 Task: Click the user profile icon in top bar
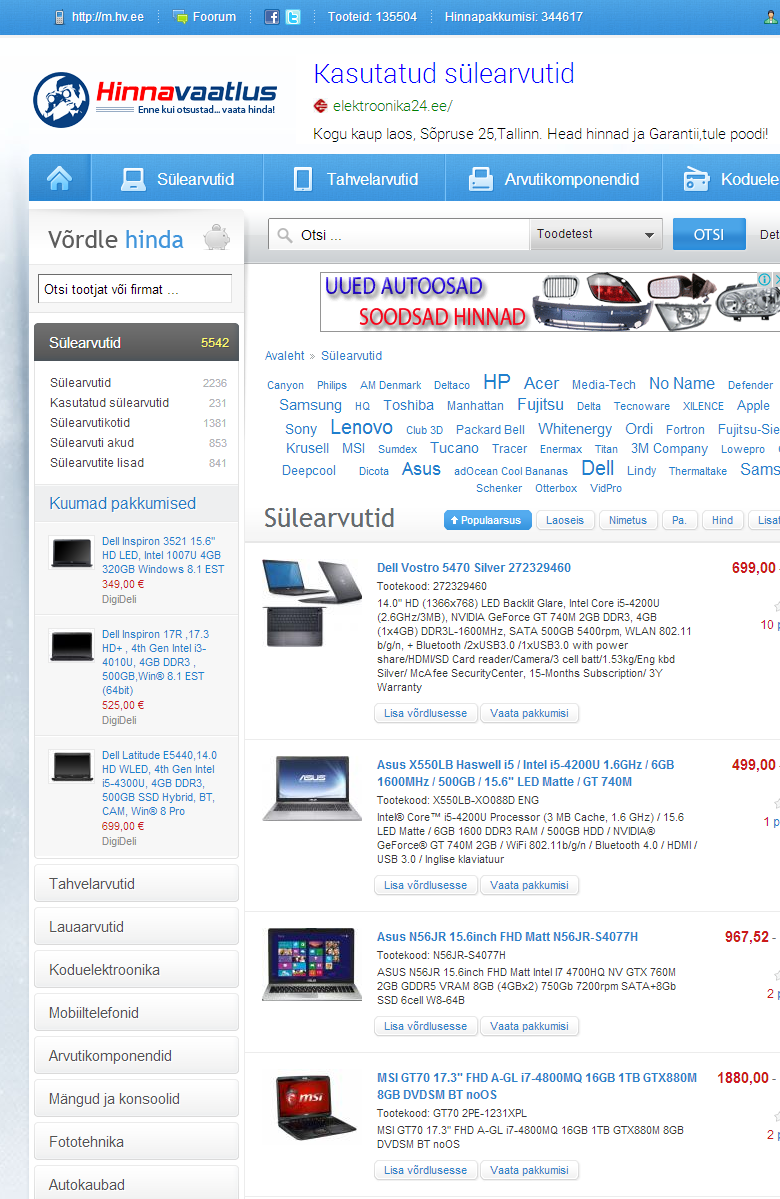771,17
